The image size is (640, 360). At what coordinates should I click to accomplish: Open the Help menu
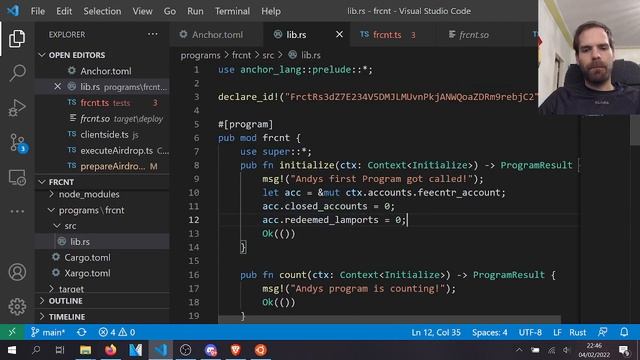(271, 11)
